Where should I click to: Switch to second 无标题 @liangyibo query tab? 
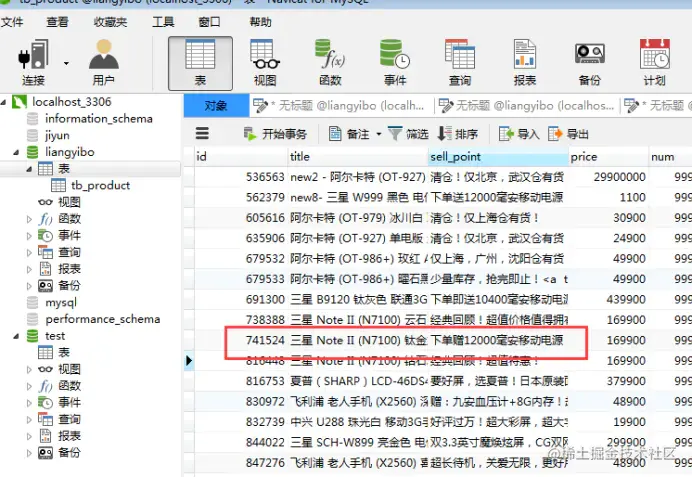528,106
